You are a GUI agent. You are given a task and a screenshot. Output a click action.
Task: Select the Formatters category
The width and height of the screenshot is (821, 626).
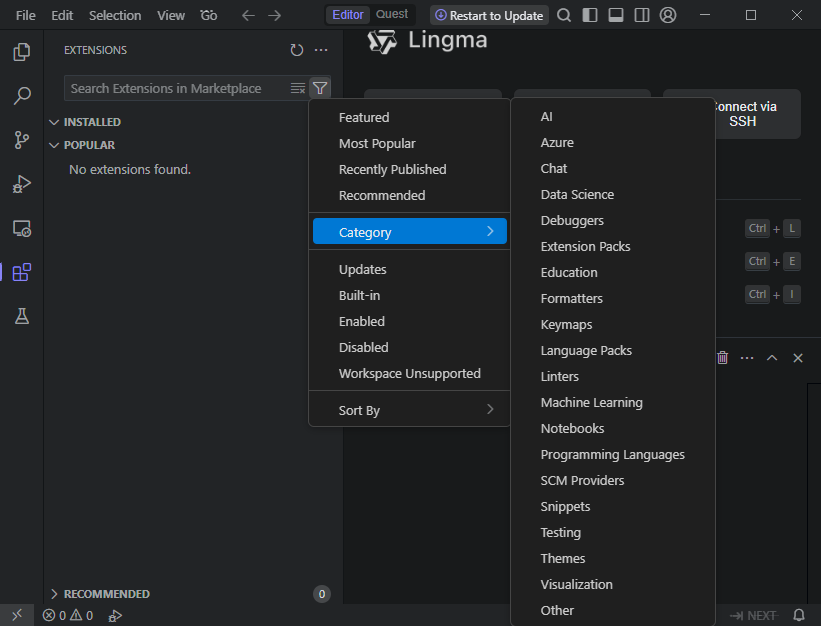[x=613, y=298]
